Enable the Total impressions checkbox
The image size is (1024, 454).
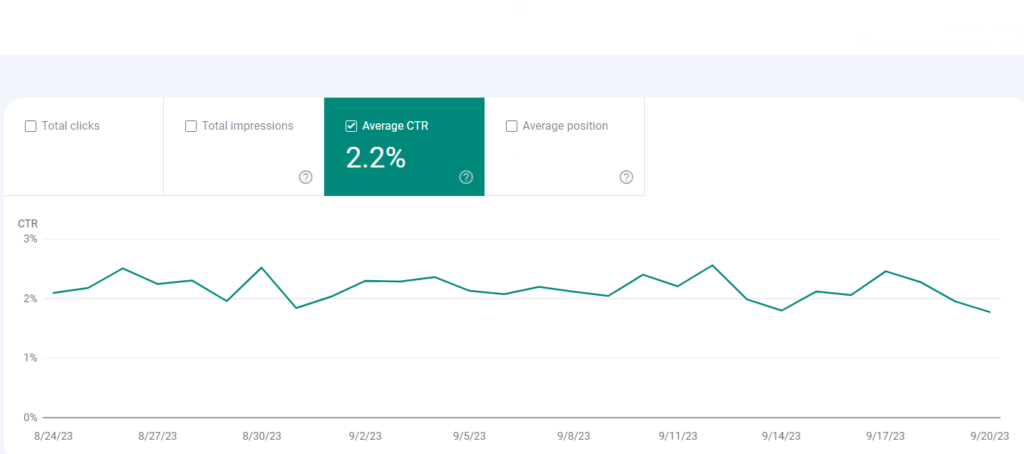191,126
